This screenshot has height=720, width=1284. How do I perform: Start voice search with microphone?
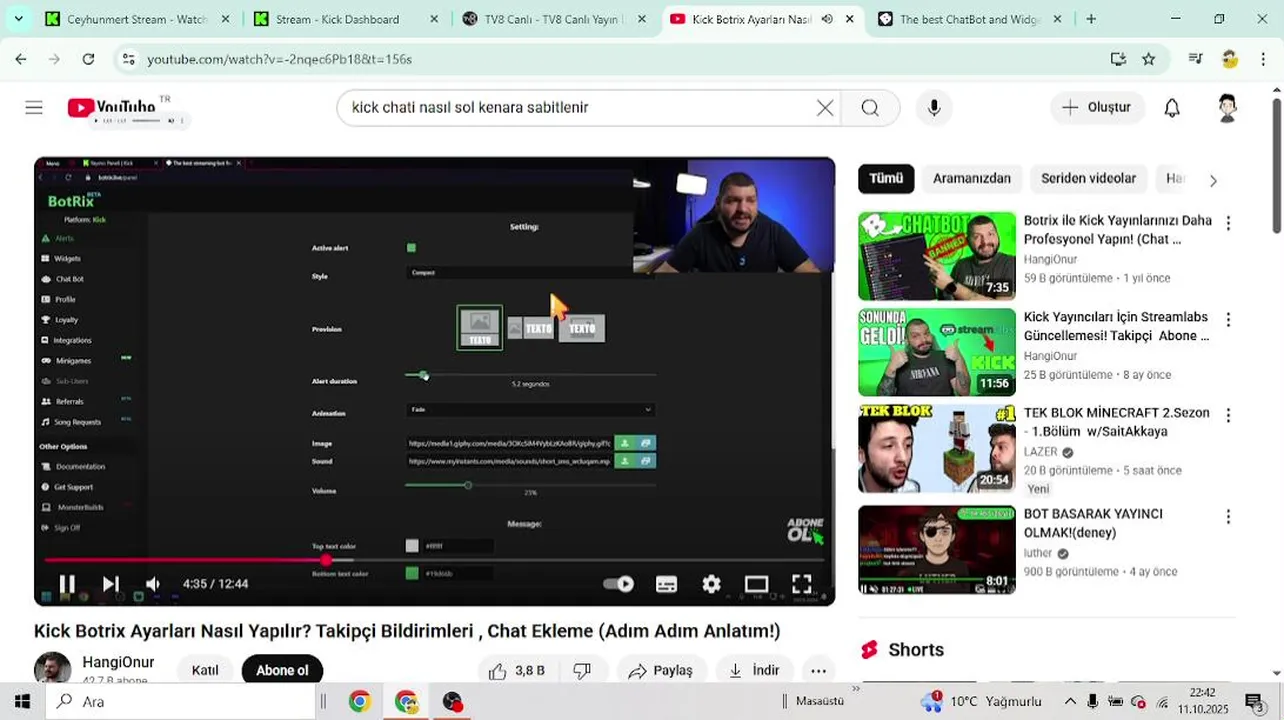[x=934, y=108]
